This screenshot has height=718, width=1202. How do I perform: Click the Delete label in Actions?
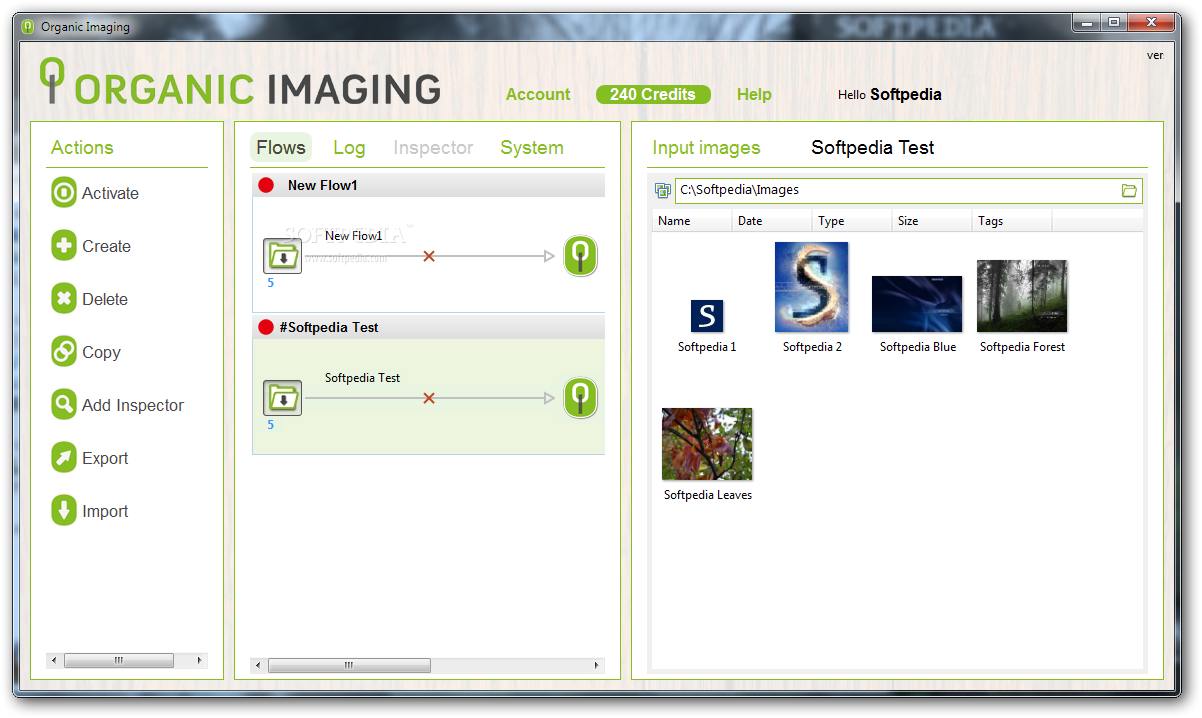tap(105, 300)
